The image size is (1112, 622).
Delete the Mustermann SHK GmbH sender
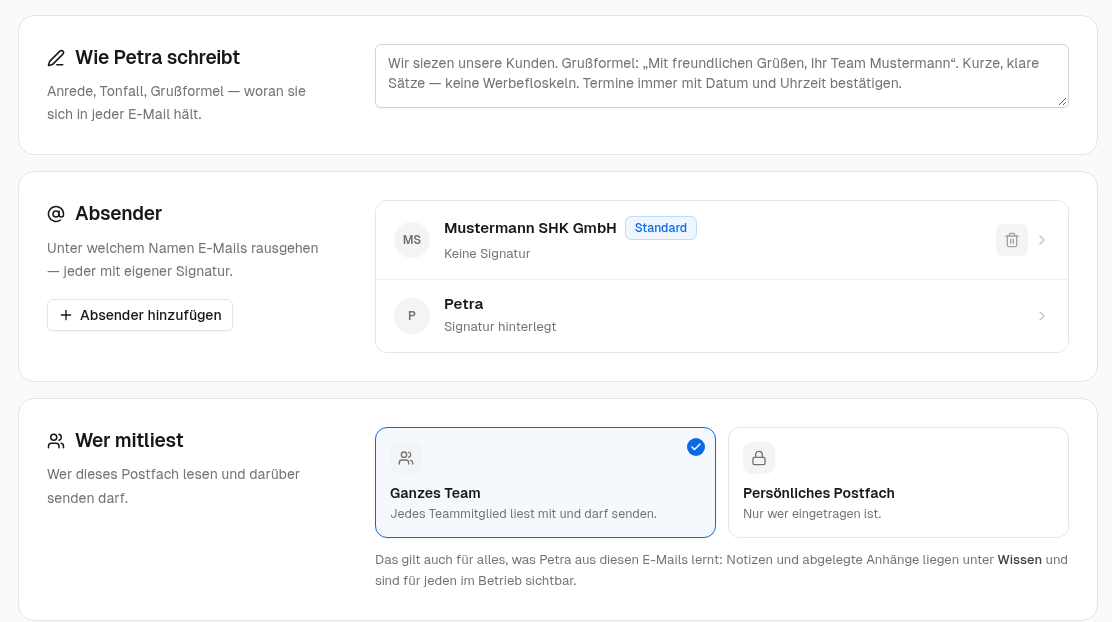1011,240
